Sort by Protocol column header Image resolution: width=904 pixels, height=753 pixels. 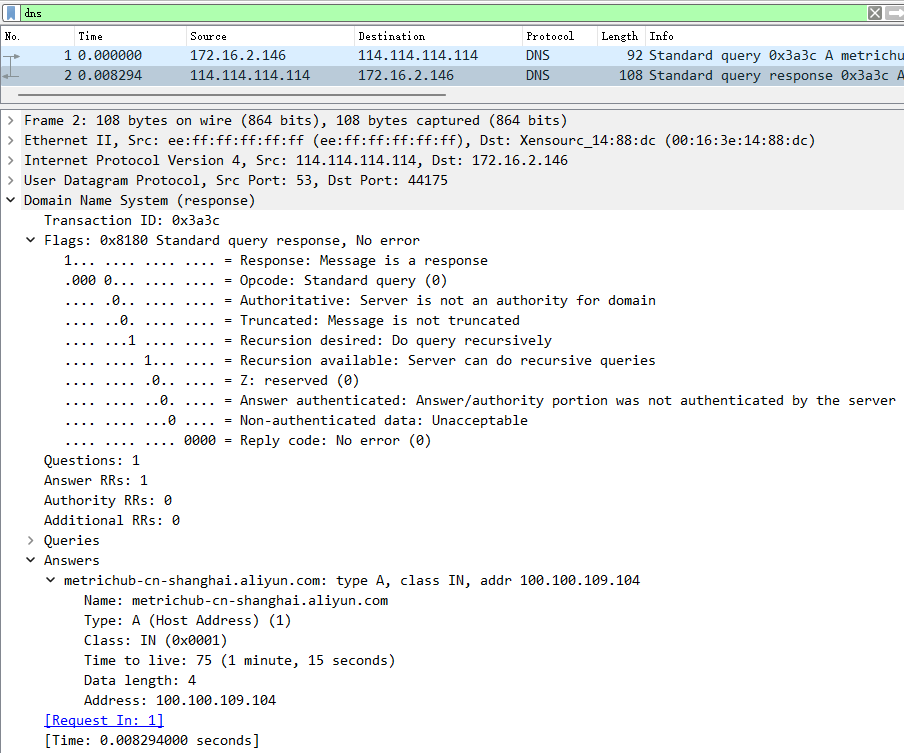(x=560, y=36)
